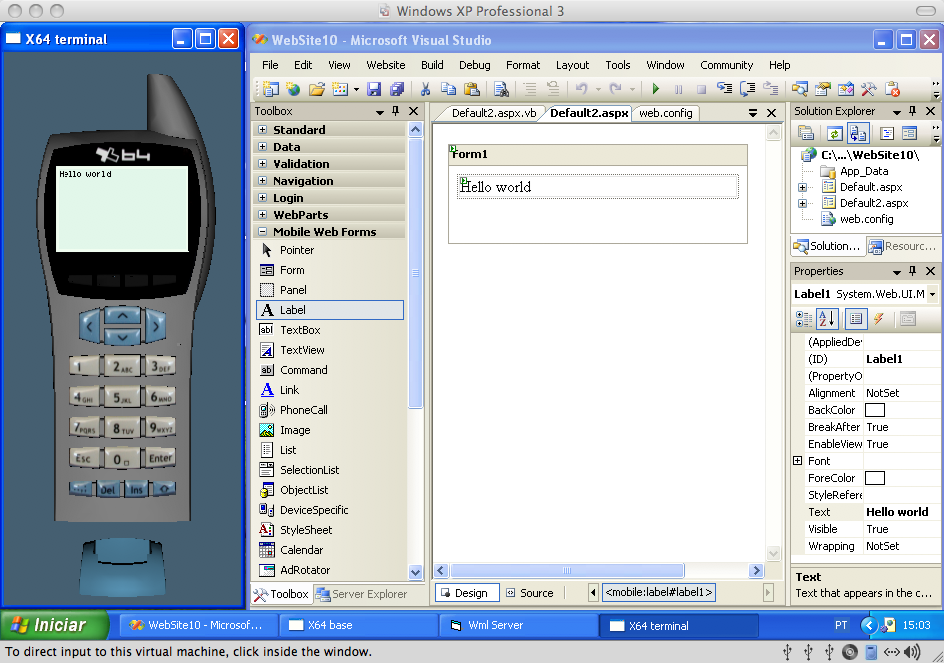944x663 pixels.
Task: Switch to Source view
Action: click(x=530, y=593)
